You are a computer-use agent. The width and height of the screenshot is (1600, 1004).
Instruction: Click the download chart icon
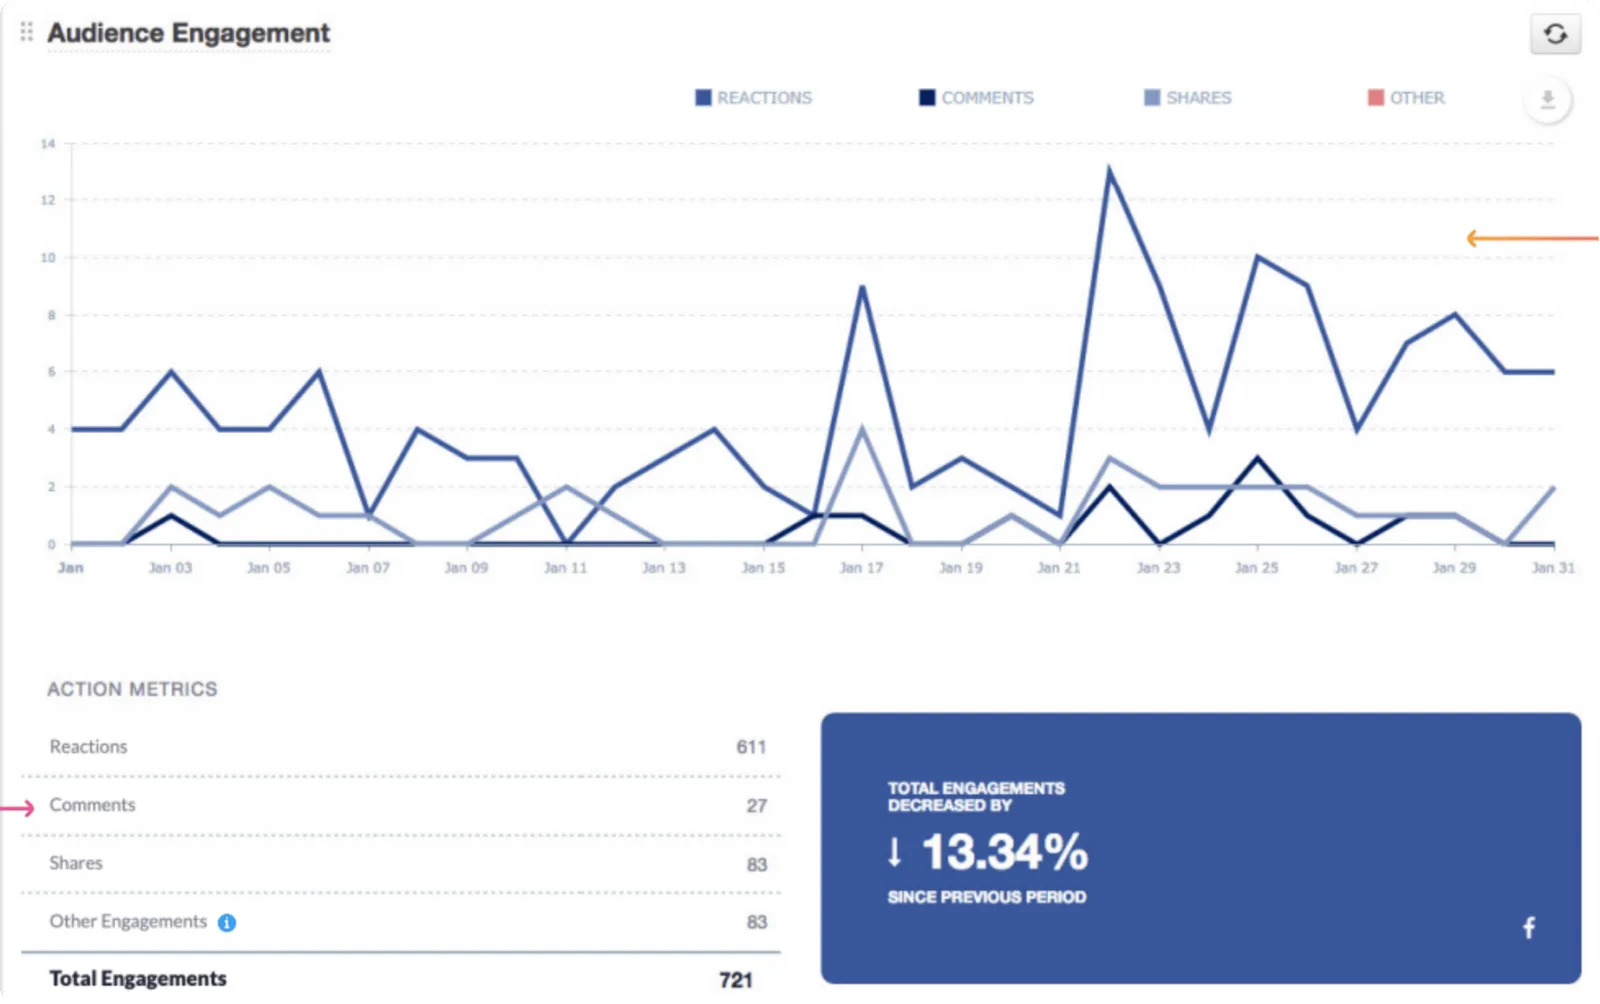(x=1547, y=100)
